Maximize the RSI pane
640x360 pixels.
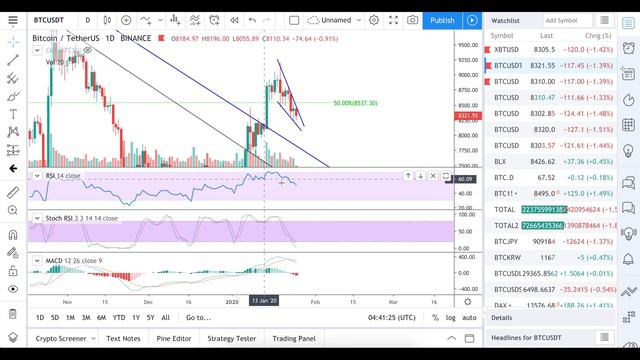tap(446, 176)
